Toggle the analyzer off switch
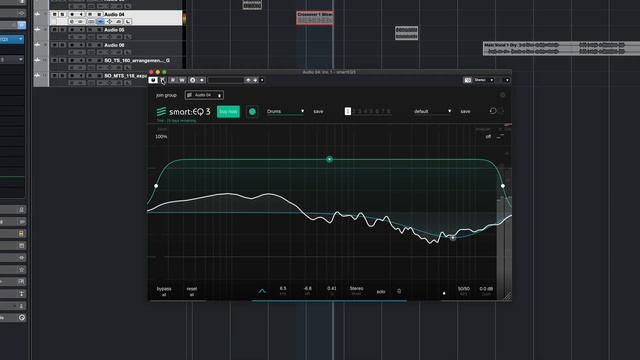Viewport: 640px width, 360px height. [x=488, y=137]
